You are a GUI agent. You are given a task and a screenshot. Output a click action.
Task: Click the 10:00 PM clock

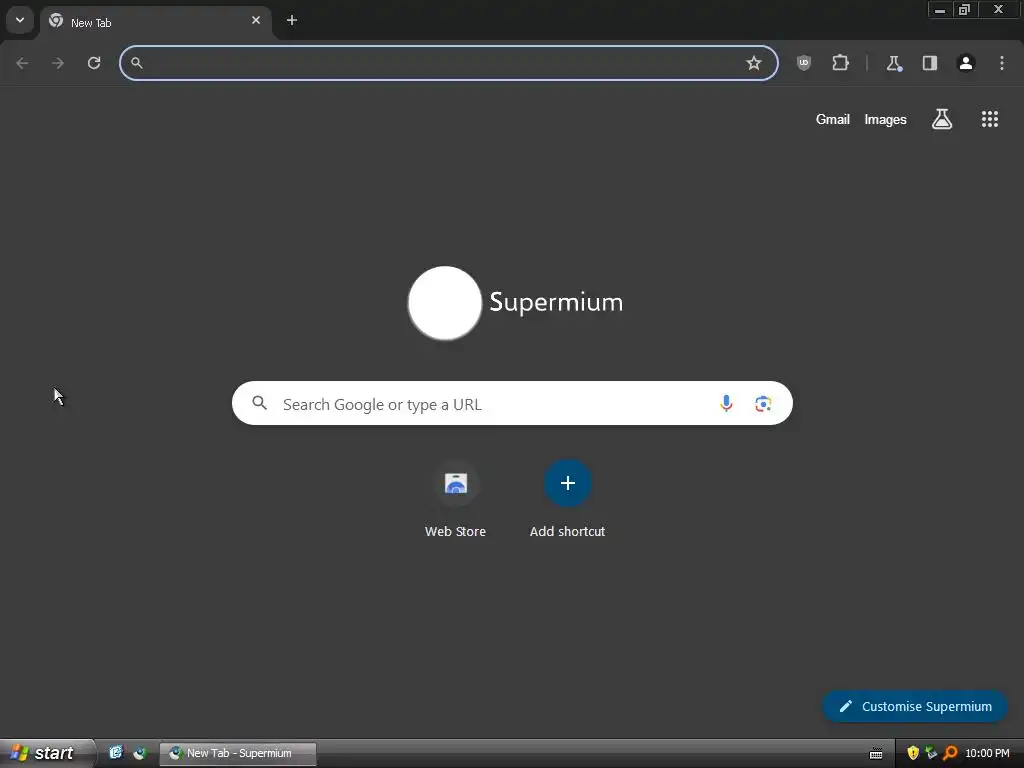click(987, 754)
